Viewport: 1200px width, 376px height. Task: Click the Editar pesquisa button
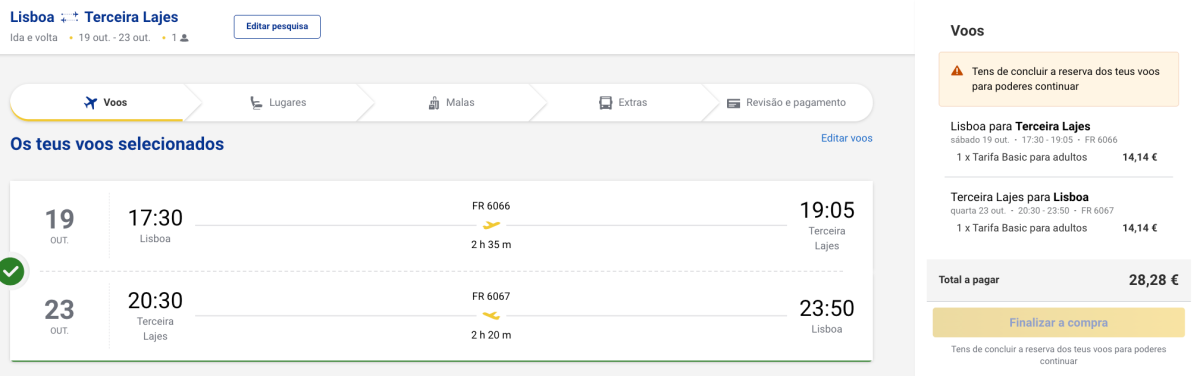coord(277,26)
